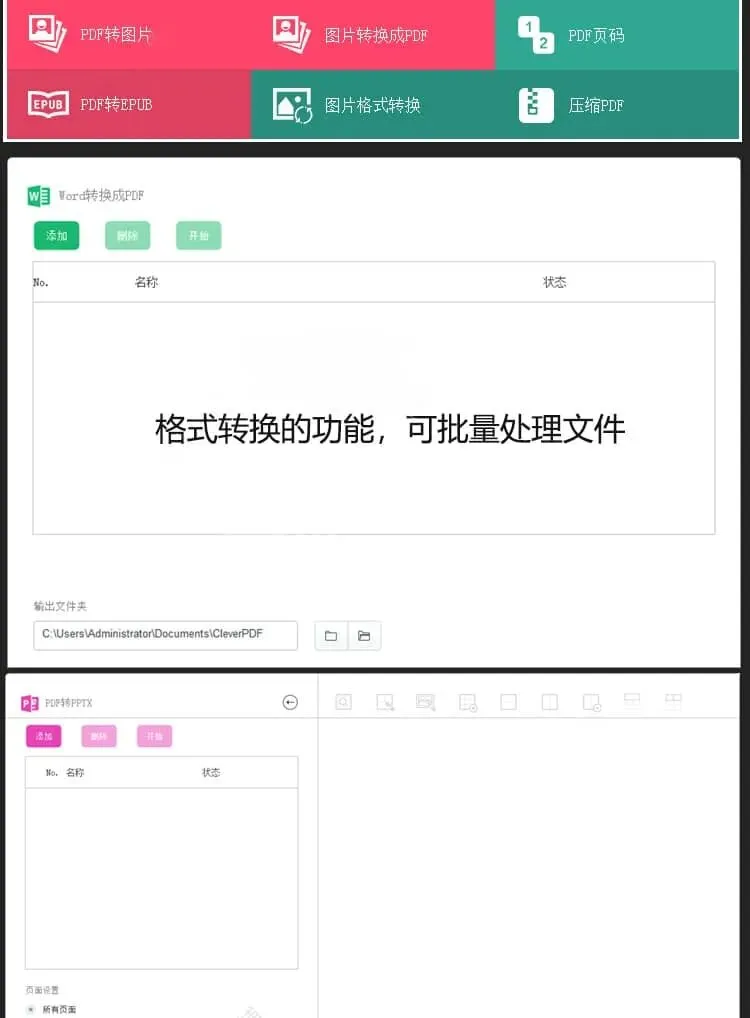Click the two-column split icon in preview toolbar
750x1018 pixels.
coord(550,702)
